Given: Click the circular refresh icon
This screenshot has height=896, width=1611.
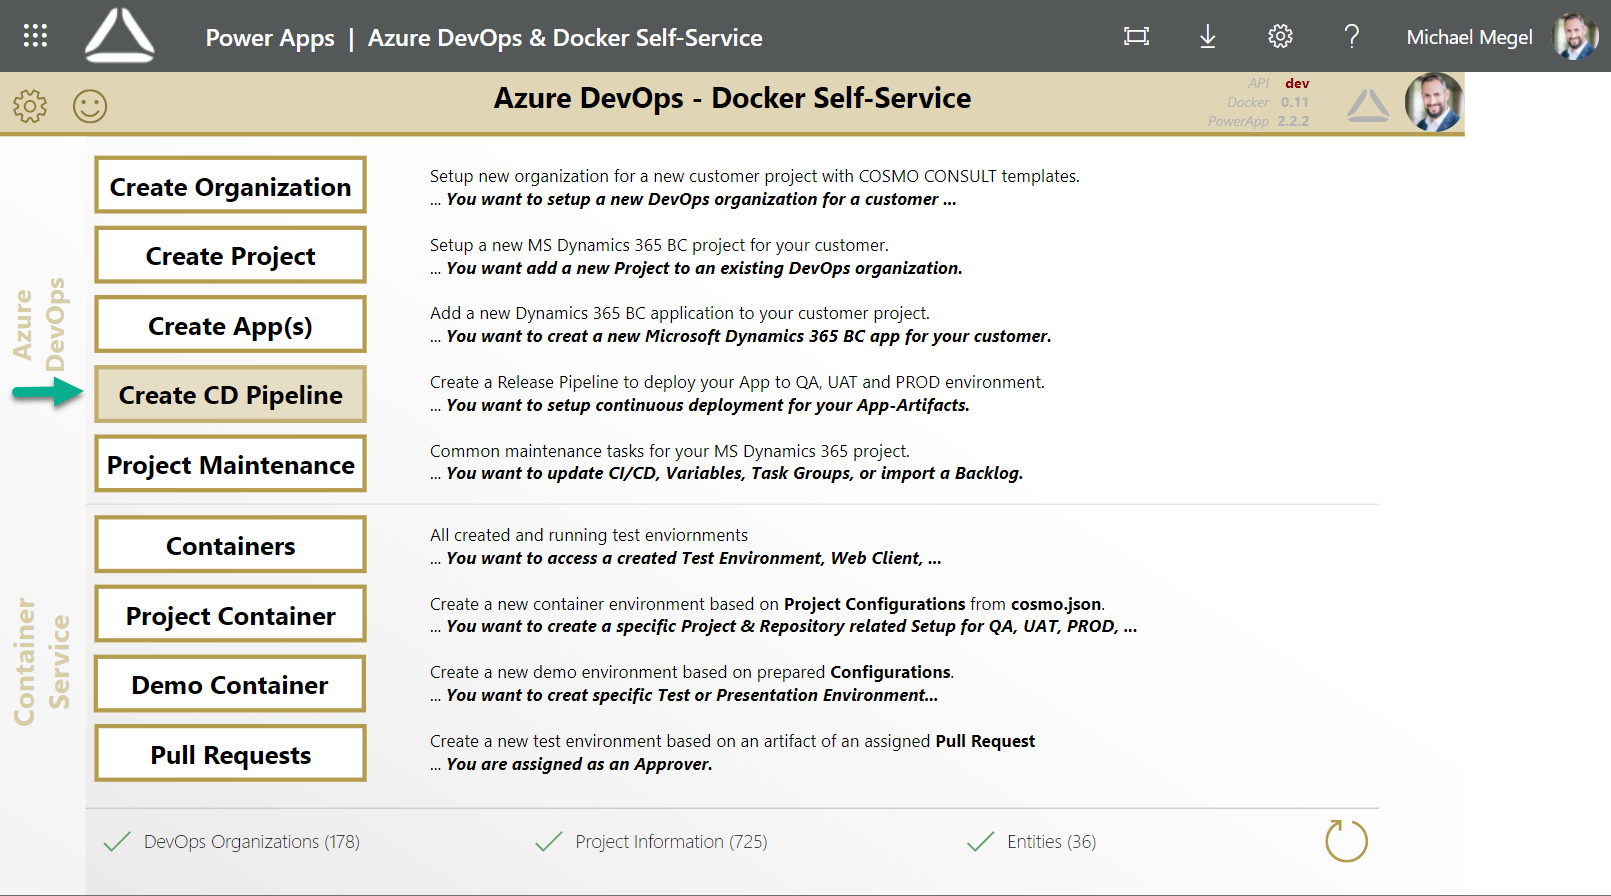Looking at the screenshot, I should coord(1346,840).
